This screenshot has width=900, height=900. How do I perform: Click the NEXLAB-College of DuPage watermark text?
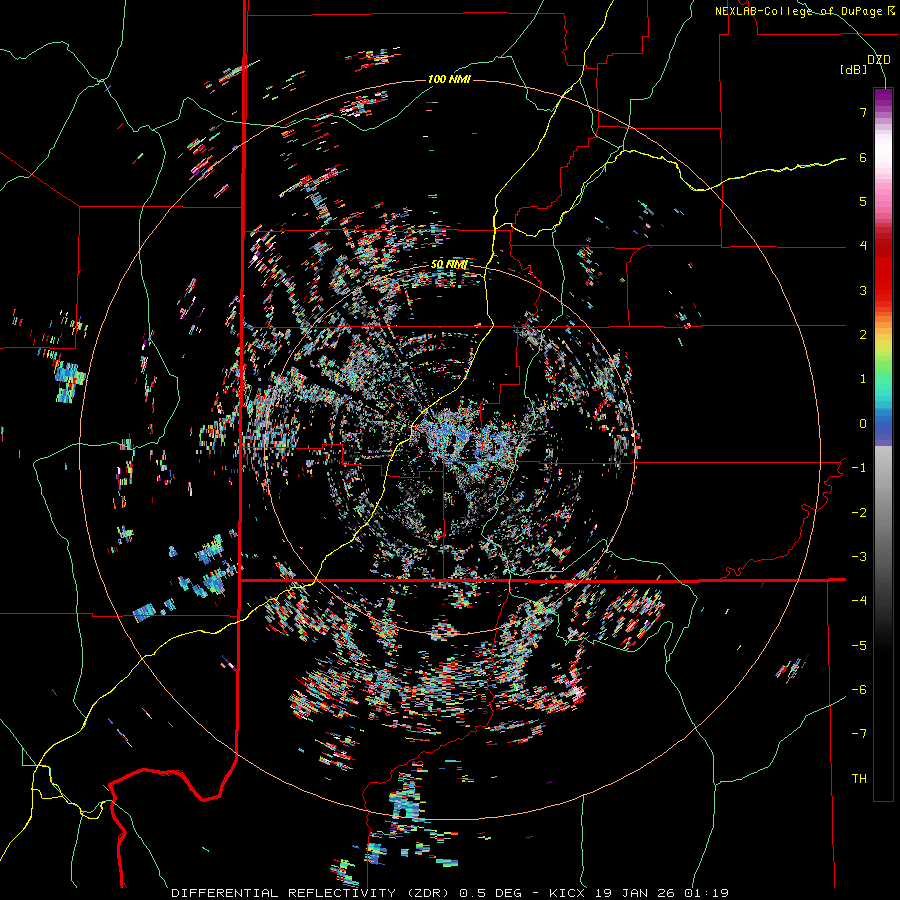(804, 11)
